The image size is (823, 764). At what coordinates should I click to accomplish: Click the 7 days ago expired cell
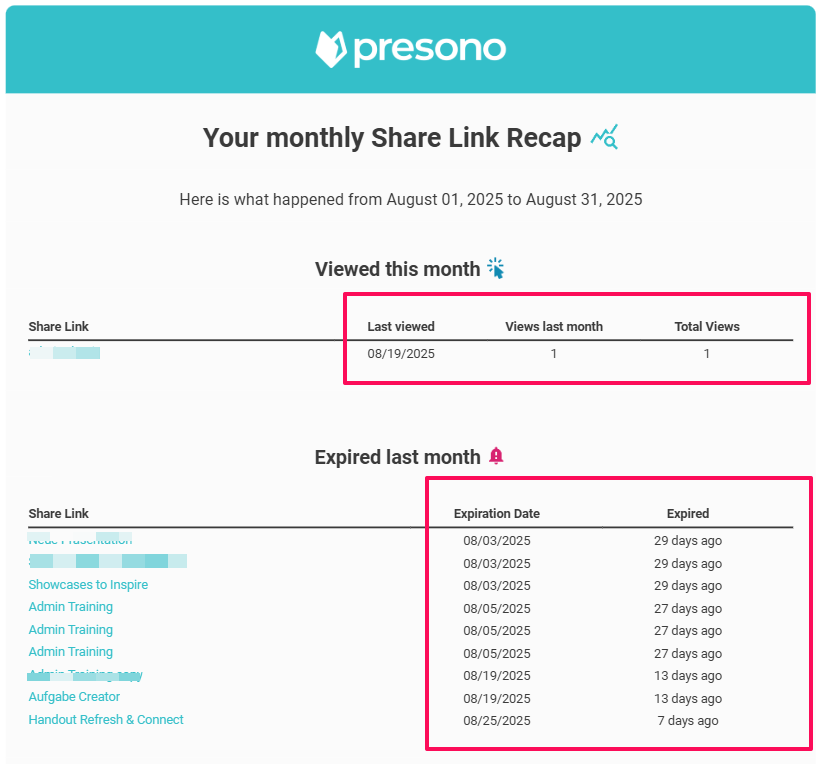pos(688,721)
